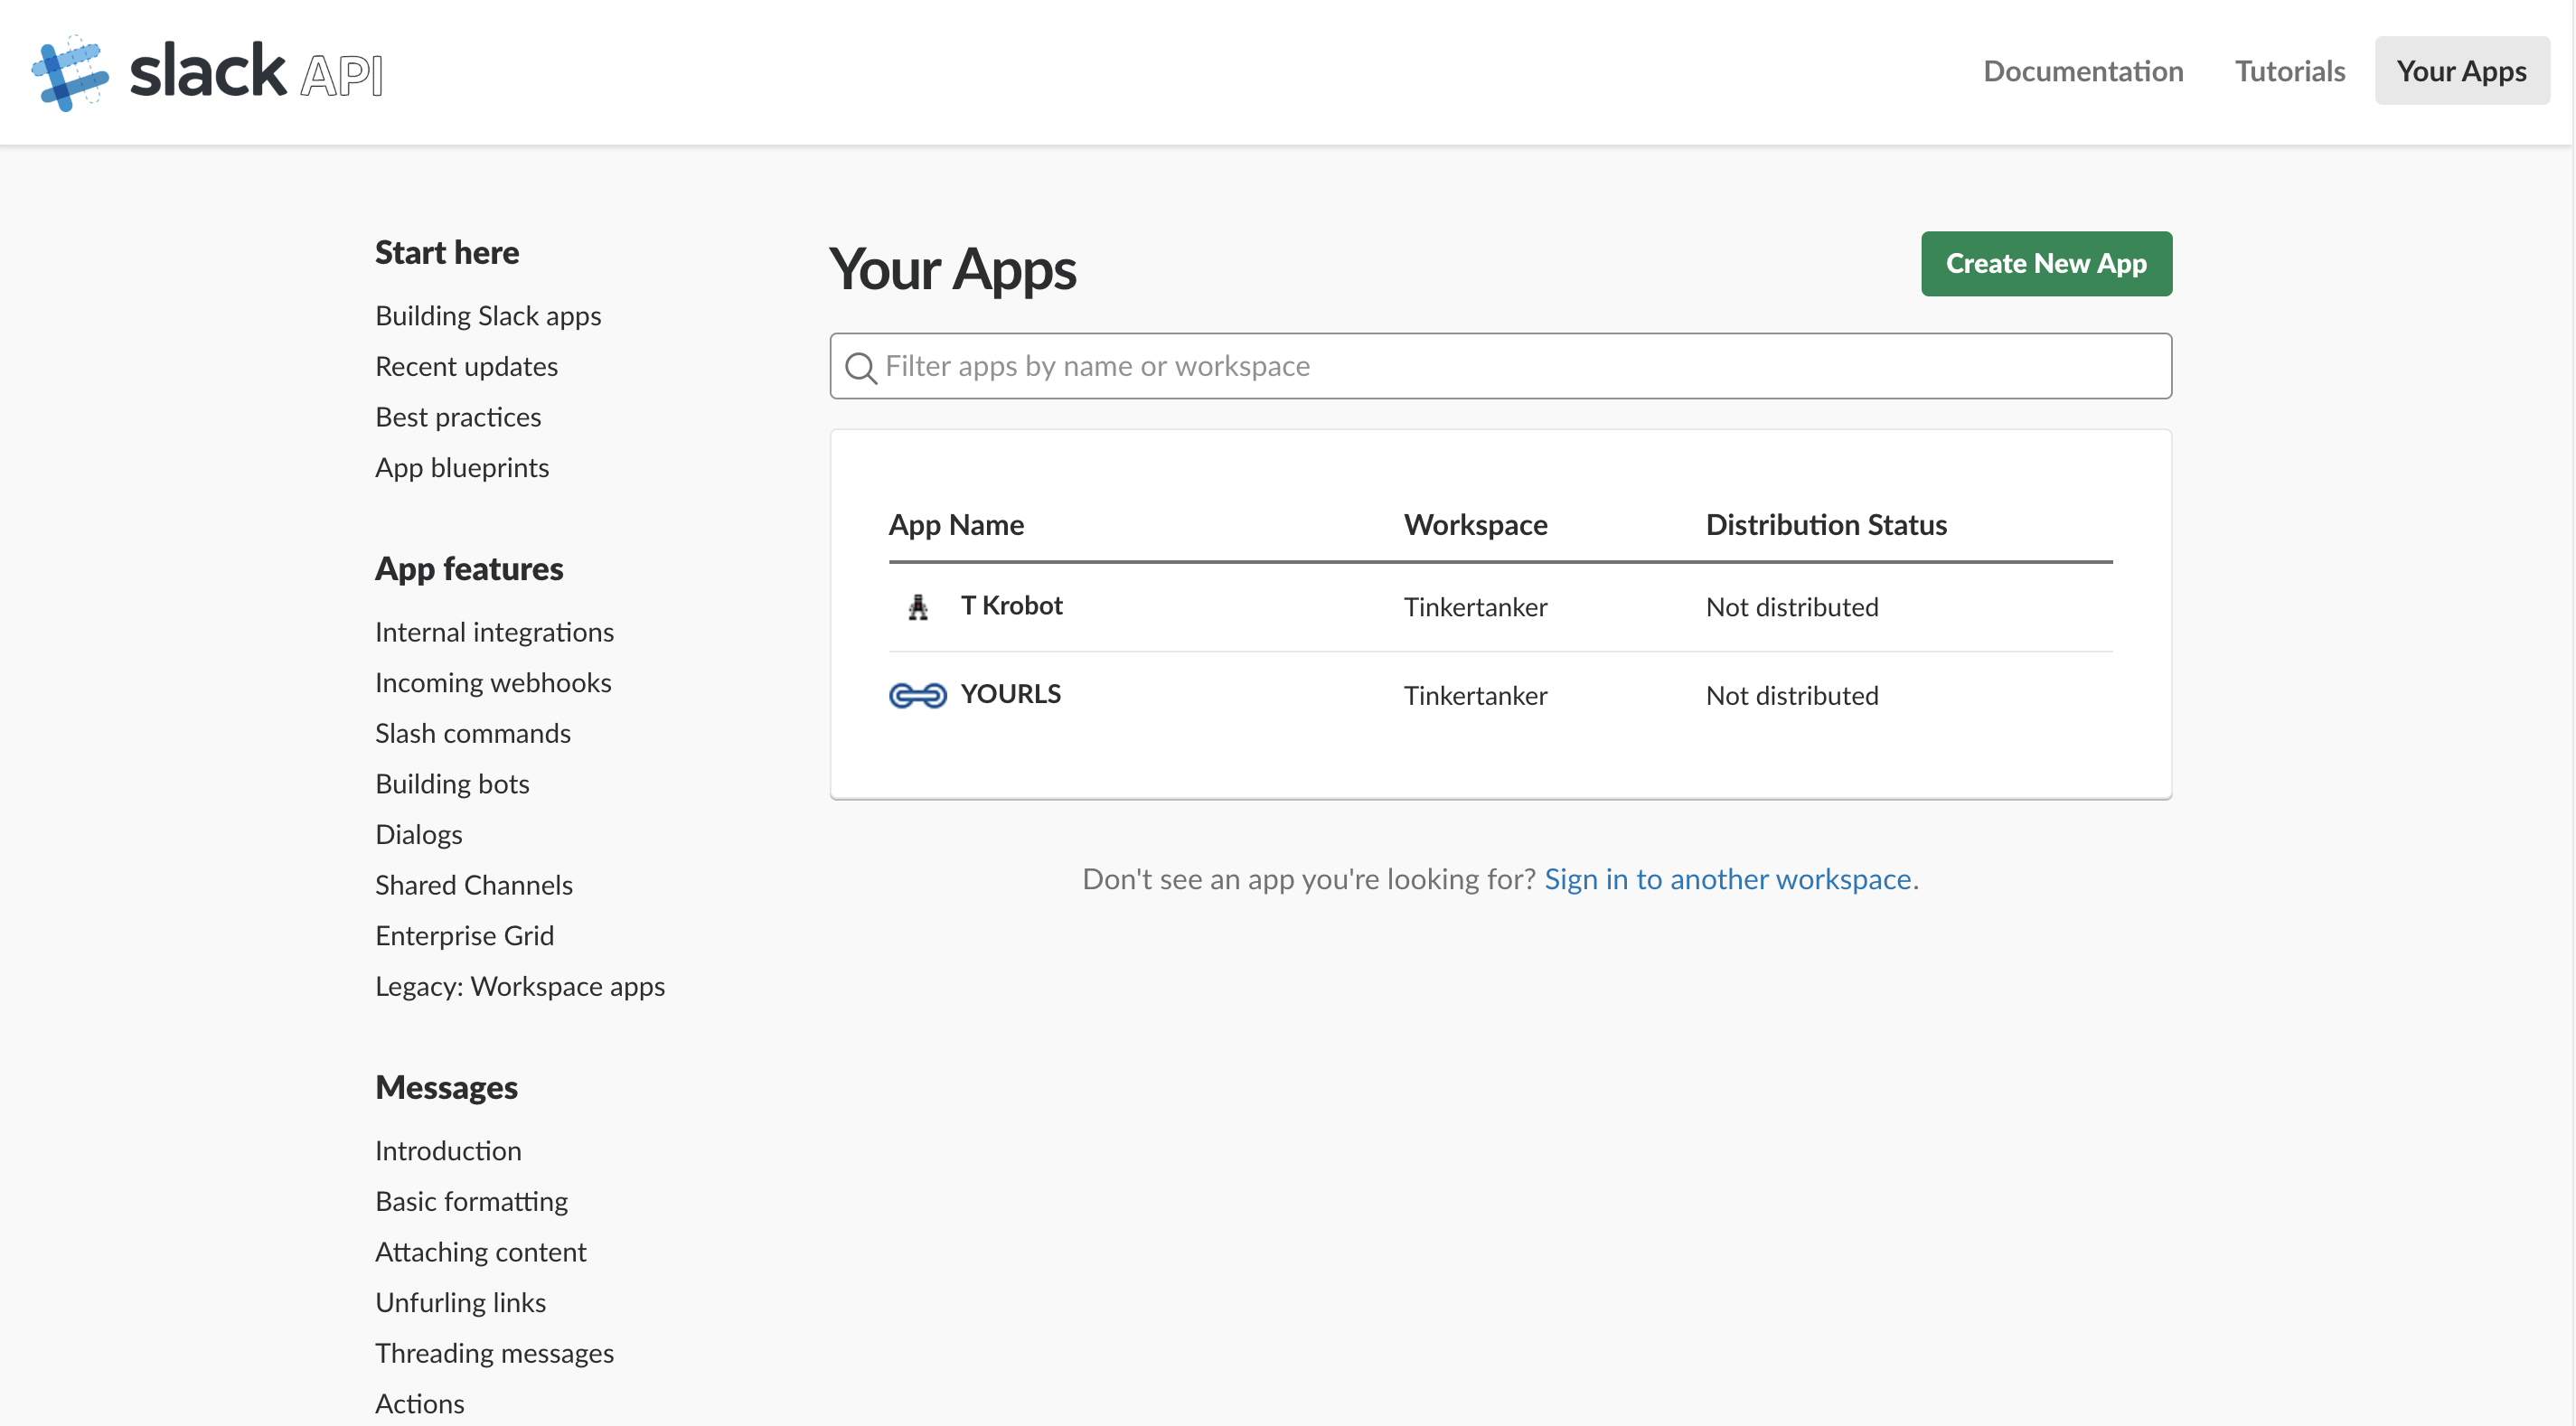Image resolution: width=2576 pixels, height=1426 pixels.
Task: Open the Enterprise Grid sidebar link
Action: pyautogui.click(x=464, y=935)
